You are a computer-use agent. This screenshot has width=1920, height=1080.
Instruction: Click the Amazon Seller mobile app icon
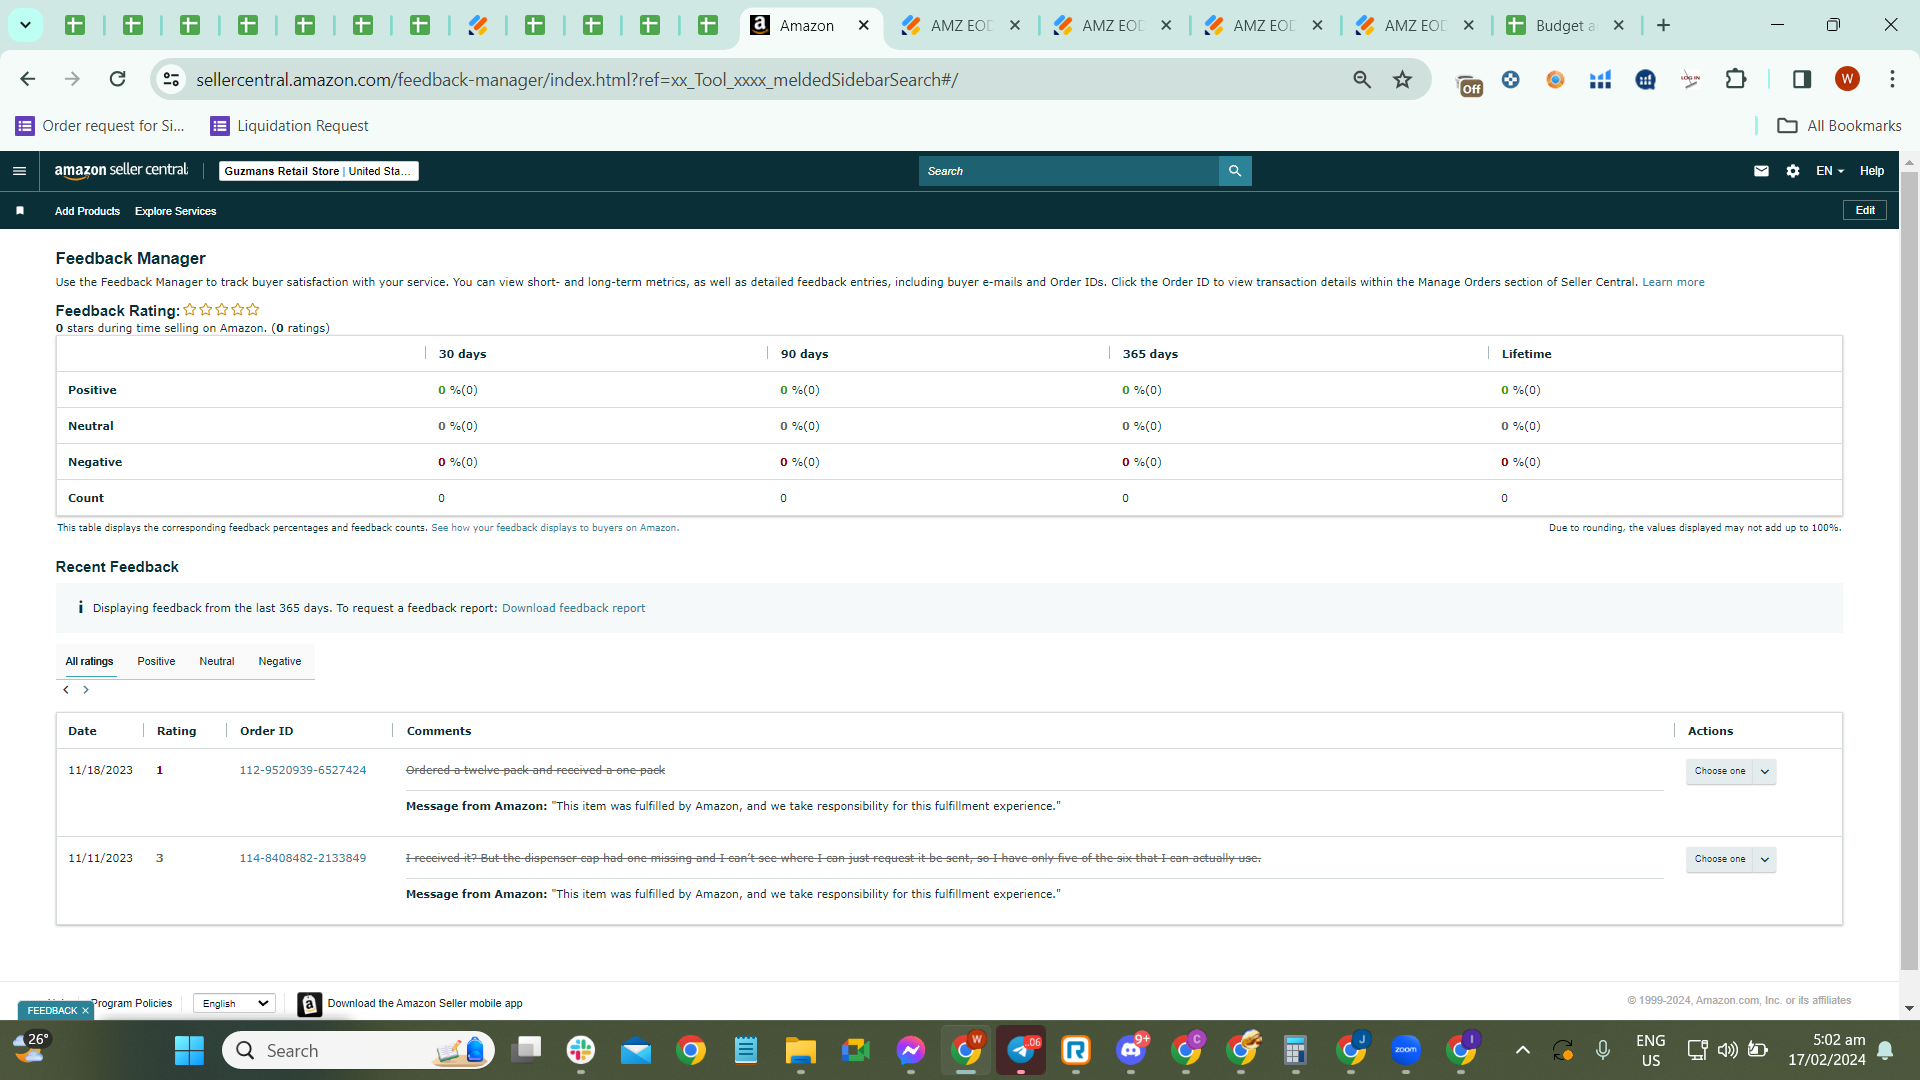[x=310, y=1004]
